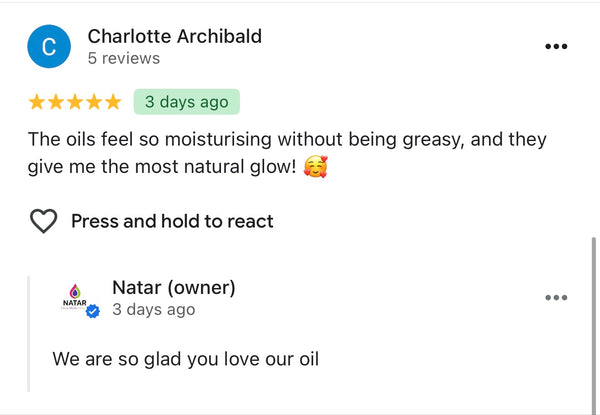The image size is (600, 415).
Task: Click "Press and hold to react" label
Action: tap(172, 221)
